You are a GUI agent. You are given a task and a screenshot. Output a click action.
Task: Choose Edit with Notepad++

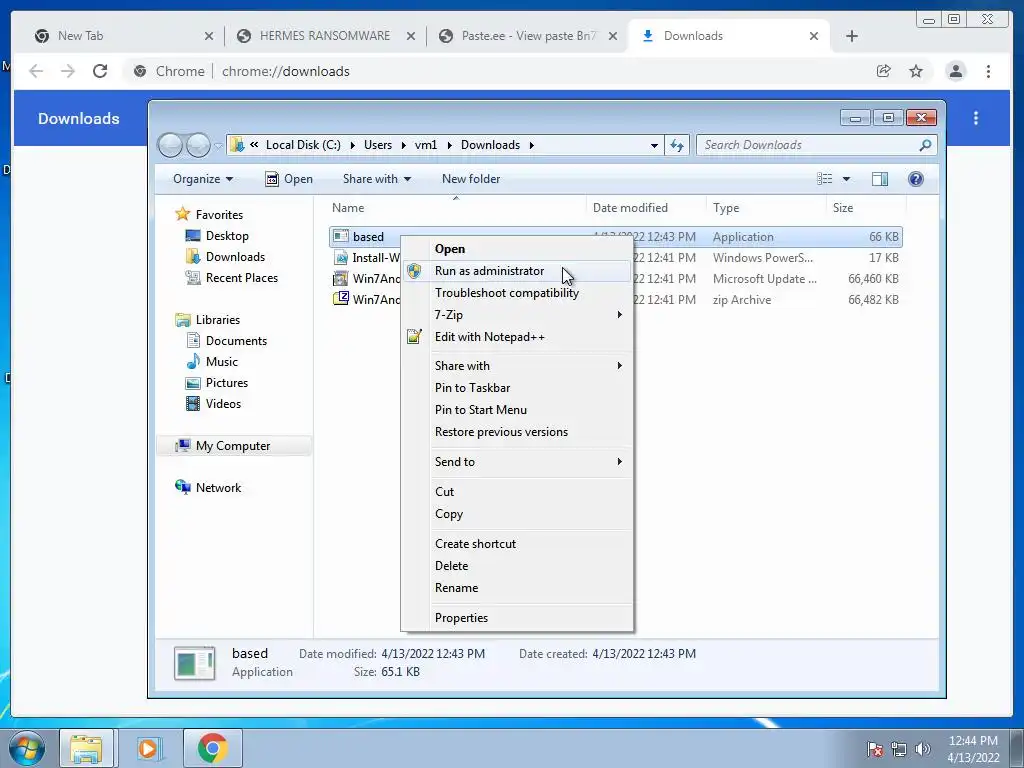[x=516, y=337]
